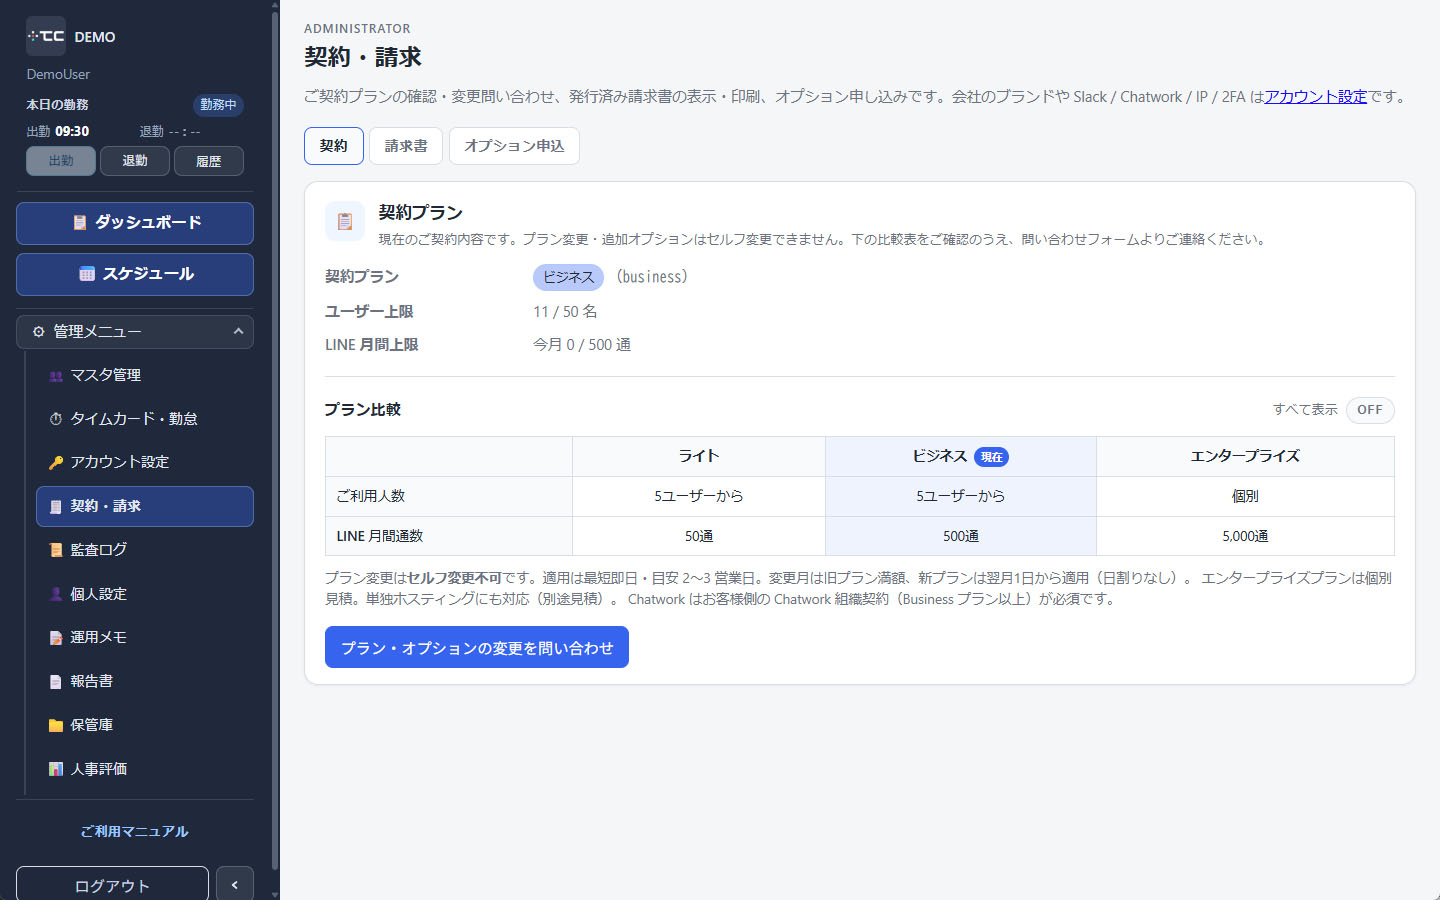Open 監査ログ in the sidebar menu
Viewport: 1440px width, 900px height.
(145, 550)
